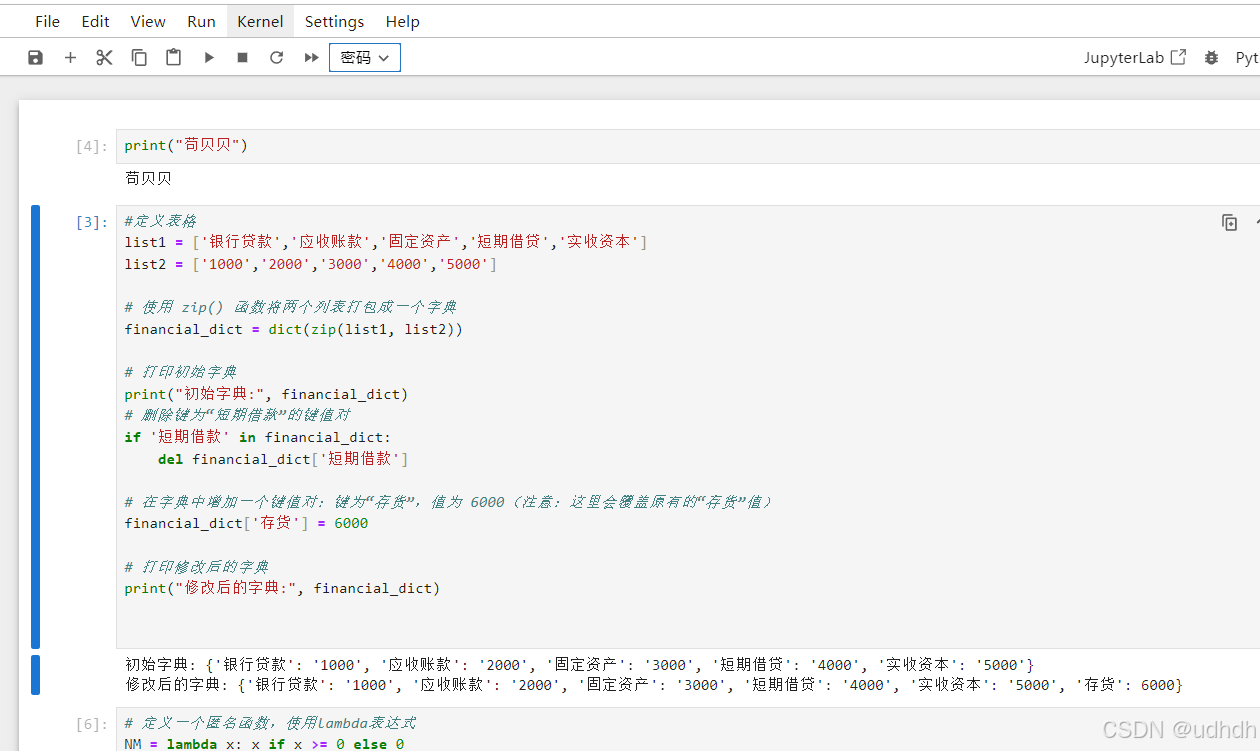Duplicate cell [3] using its copy icon
This screenshot has height=751, width=1260.
[x=1230, y=222]
